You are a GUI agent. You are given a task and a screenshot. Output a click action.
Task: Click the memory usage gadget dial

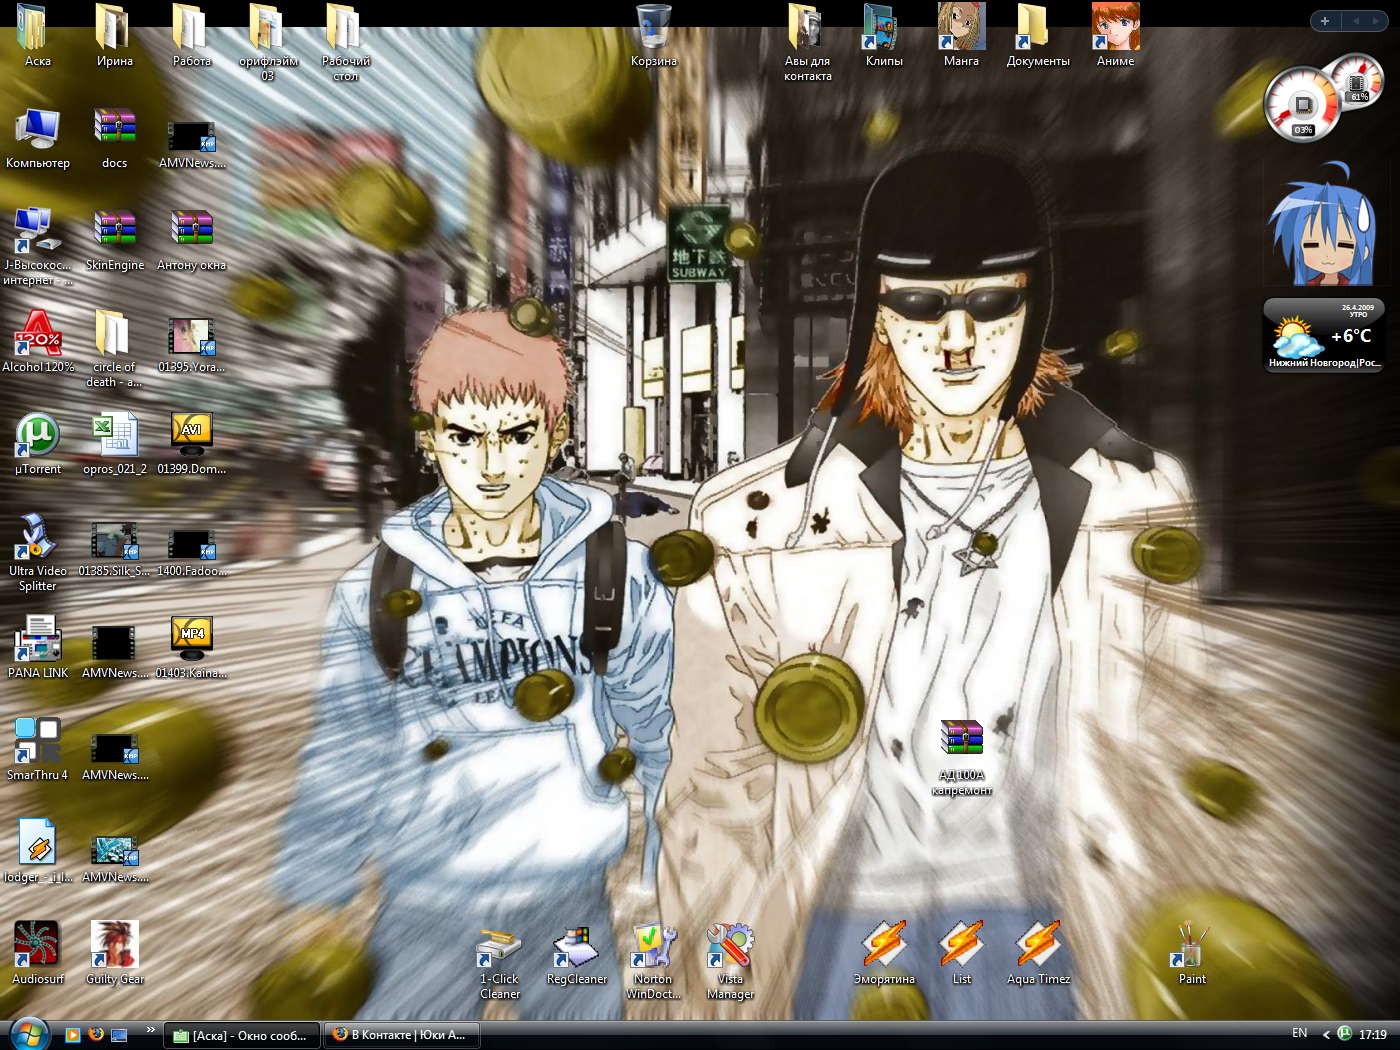(x=1359, y=82)
